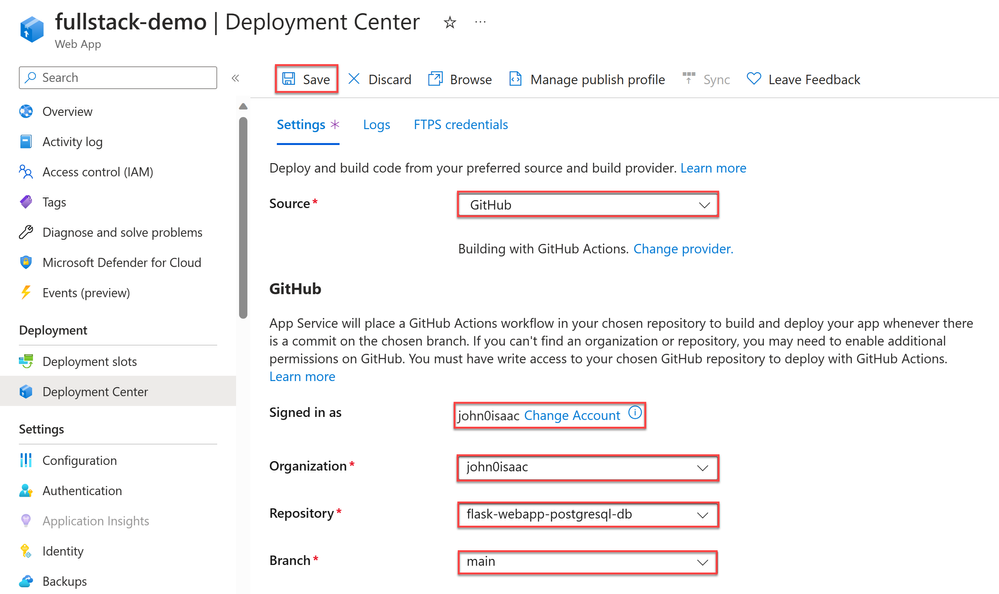Click Learn more beside deploy description
Screen dimensions: 999x594
(x=713, y=168)
